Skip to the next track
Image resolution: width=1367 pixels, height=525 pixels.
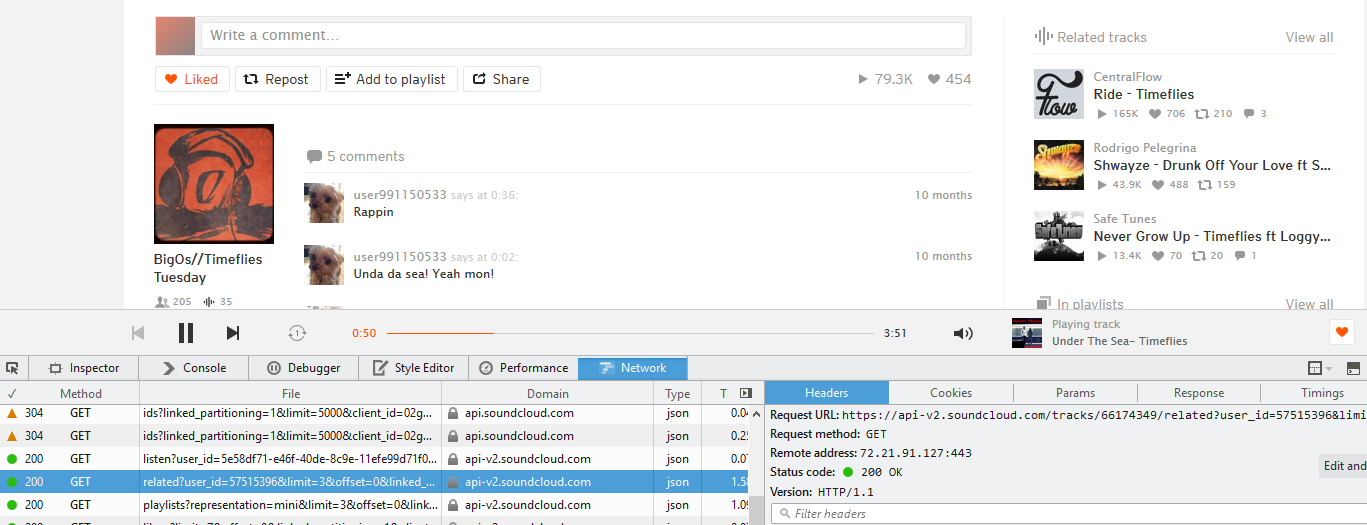click(233, 333)
